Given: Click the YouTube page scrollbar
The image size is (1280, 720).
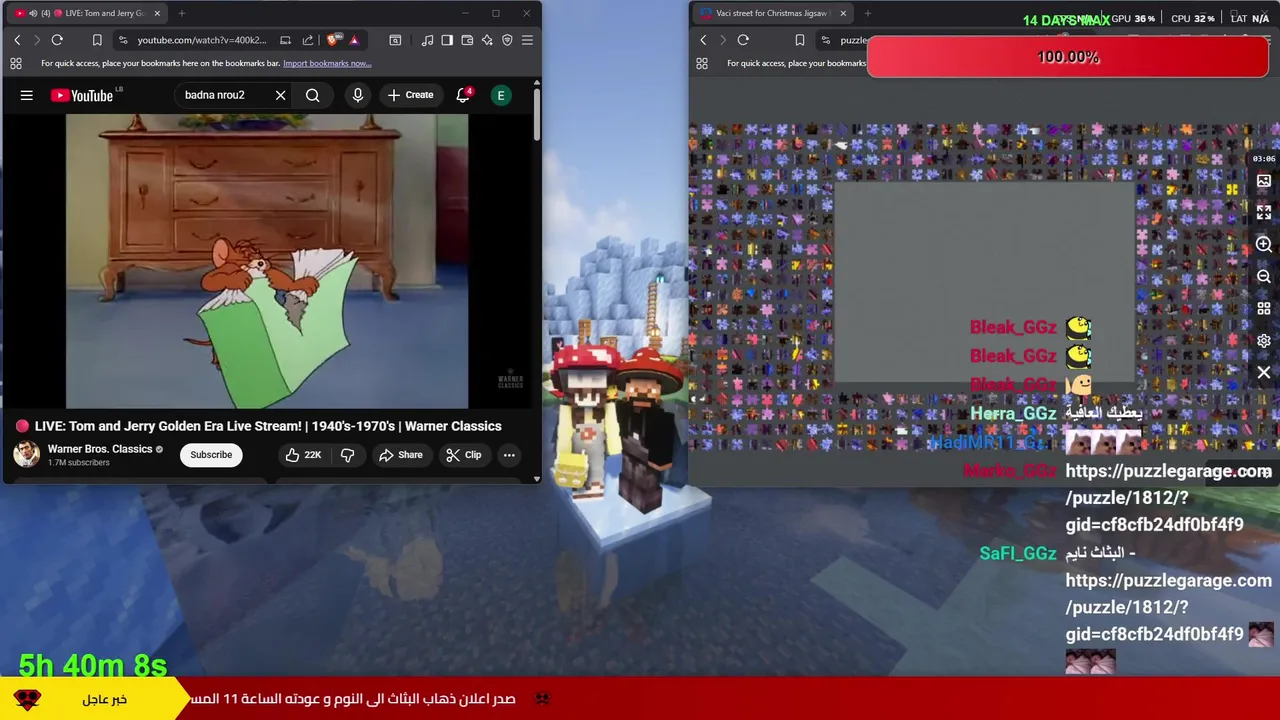Looking at the screenshot, I should [537, 115].
